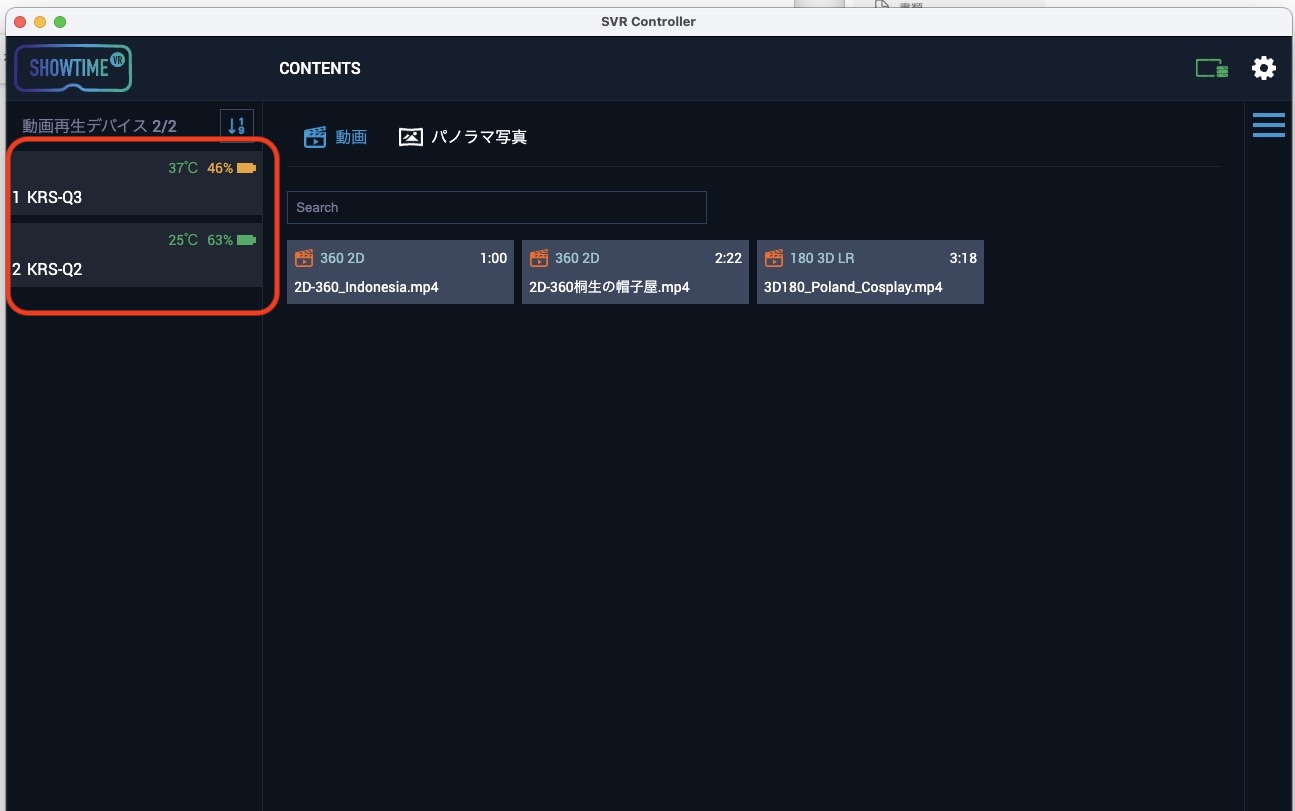Viewport: 1295px width, 811px height.
Task: Click the 動画 clapperboard icon
Action: tap(315, 137)
